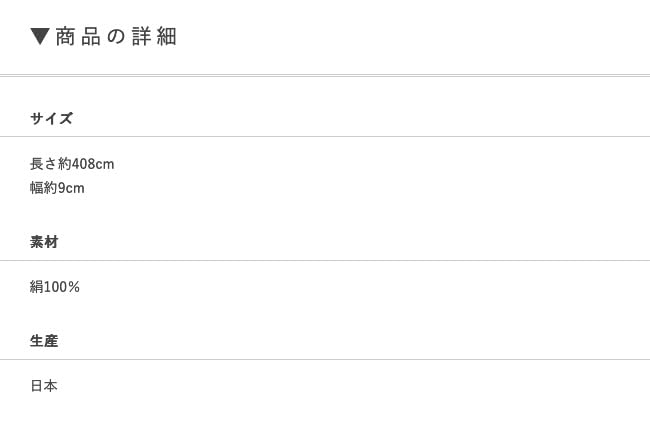Click the 絹 character in the material line
This screenshot has width=650, height=424.
36,287
